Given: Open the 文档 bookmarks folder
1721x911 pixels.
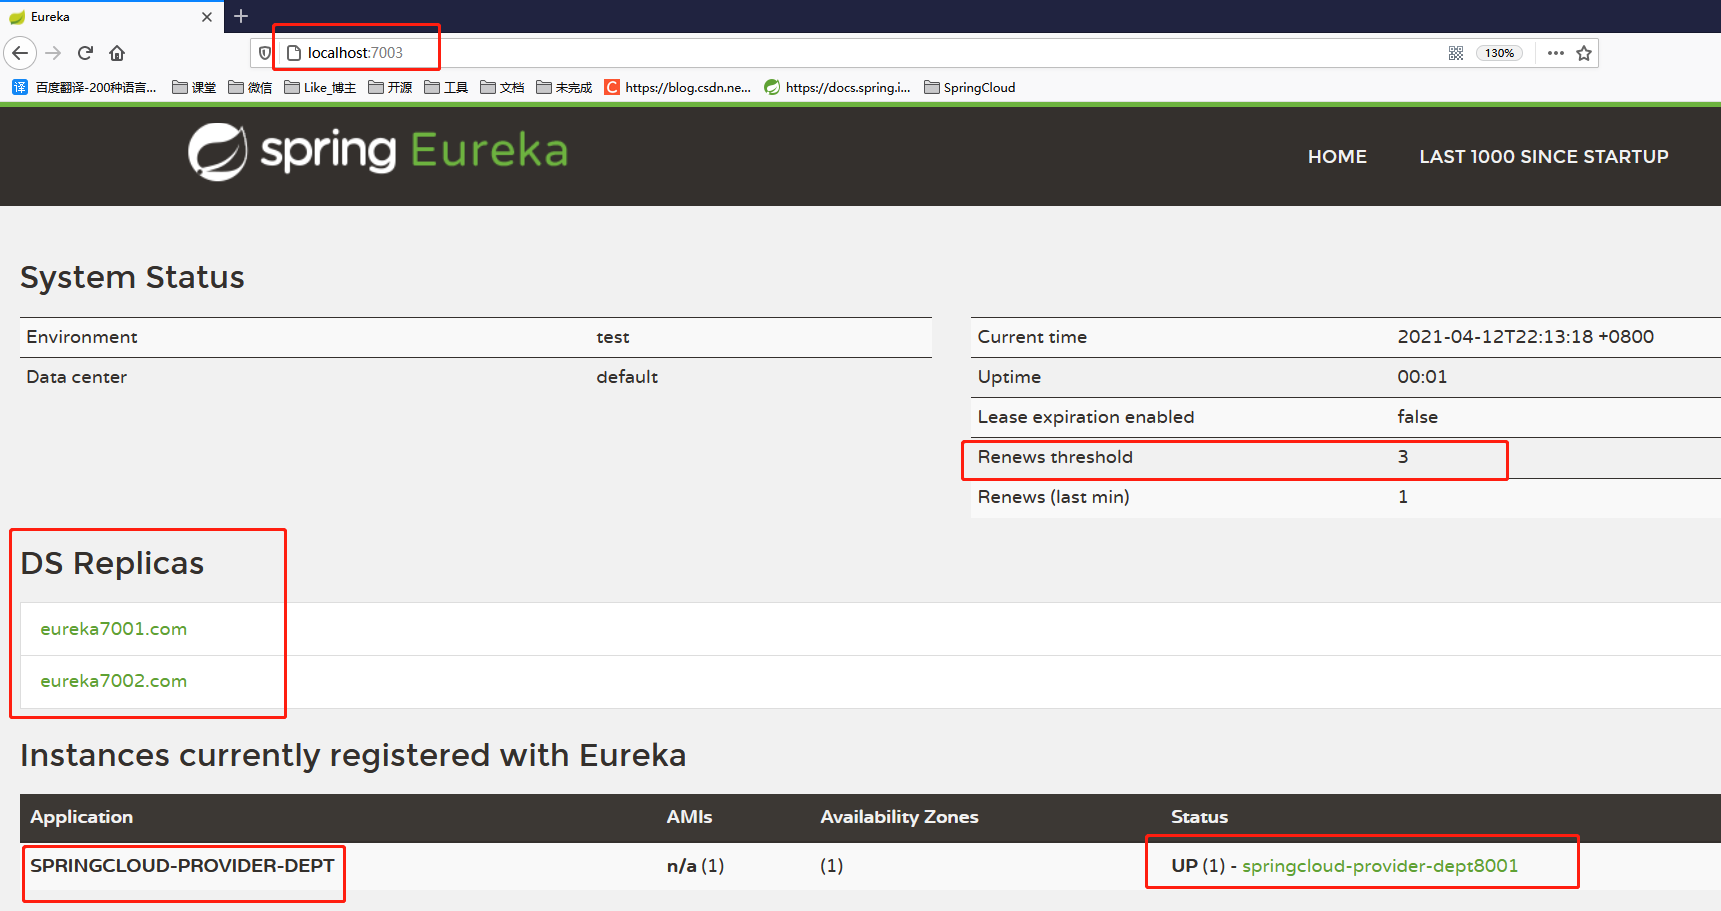Looking at the screenshot, I should tap(502, 88).
